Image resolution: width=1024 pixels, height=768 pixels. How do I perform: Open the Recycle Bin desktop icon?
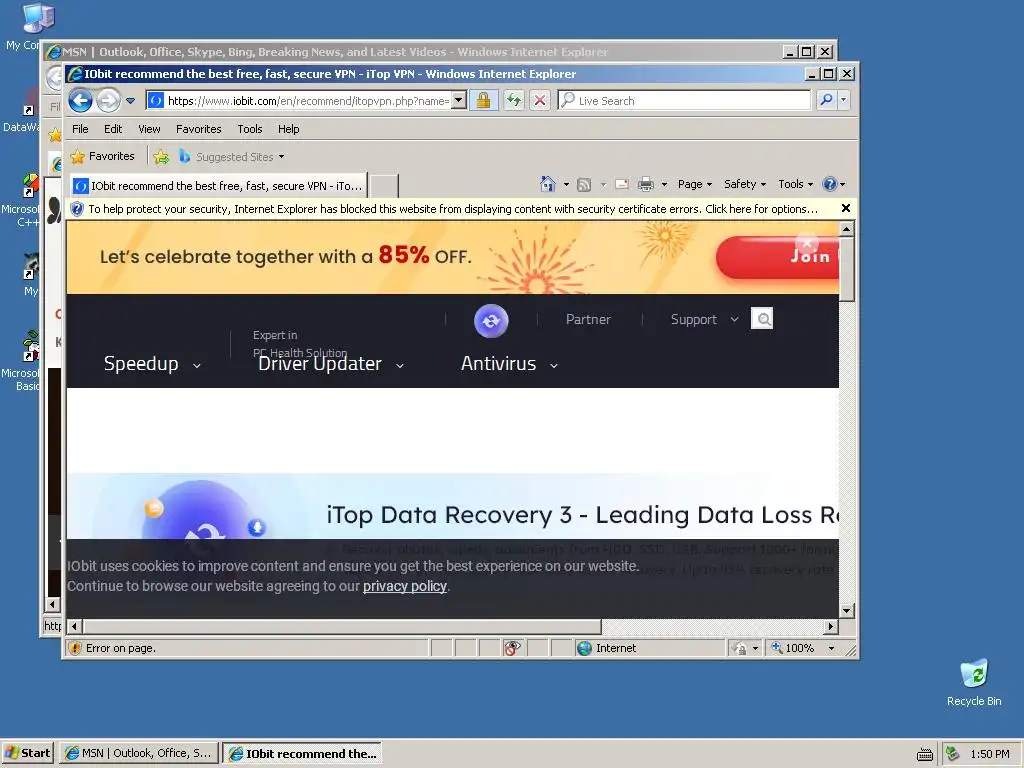(974, 683)
